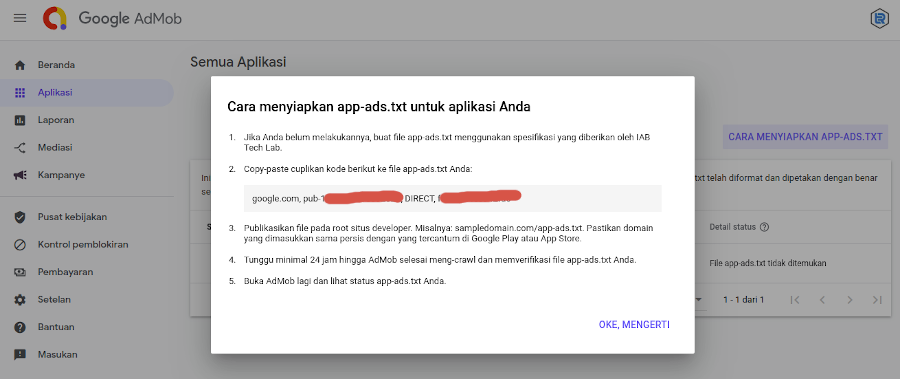
Task: Open Pusat kebijakan in the sidebar
Action: 87,217
